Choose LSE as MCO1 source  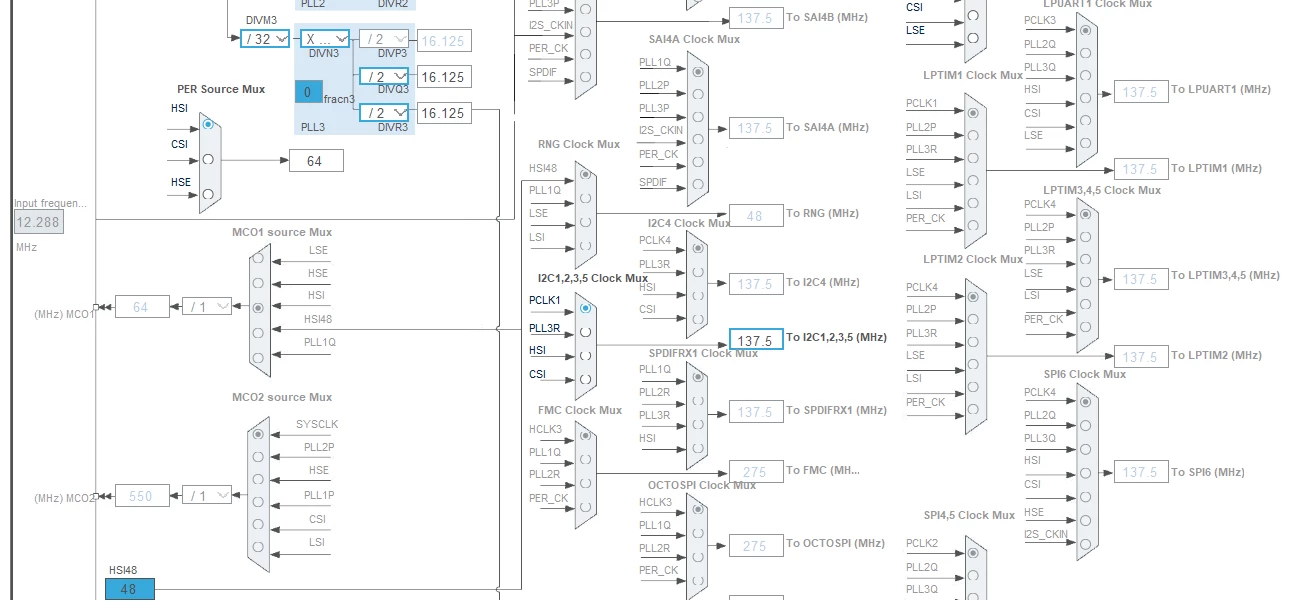[259, 258]
